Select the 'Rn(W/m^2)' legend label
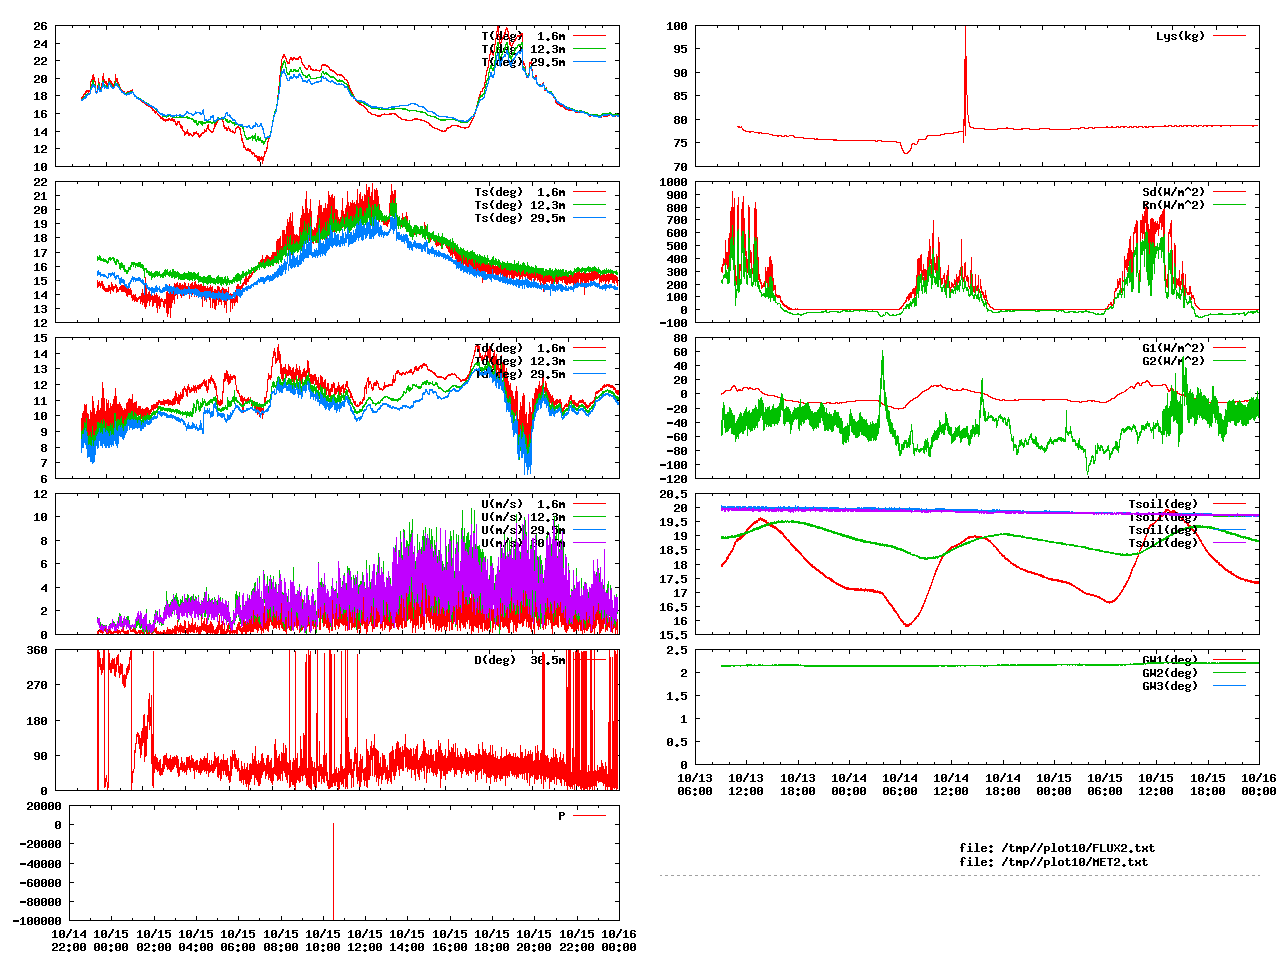This screenshot has height=960, width=1280. point(1174,205)
